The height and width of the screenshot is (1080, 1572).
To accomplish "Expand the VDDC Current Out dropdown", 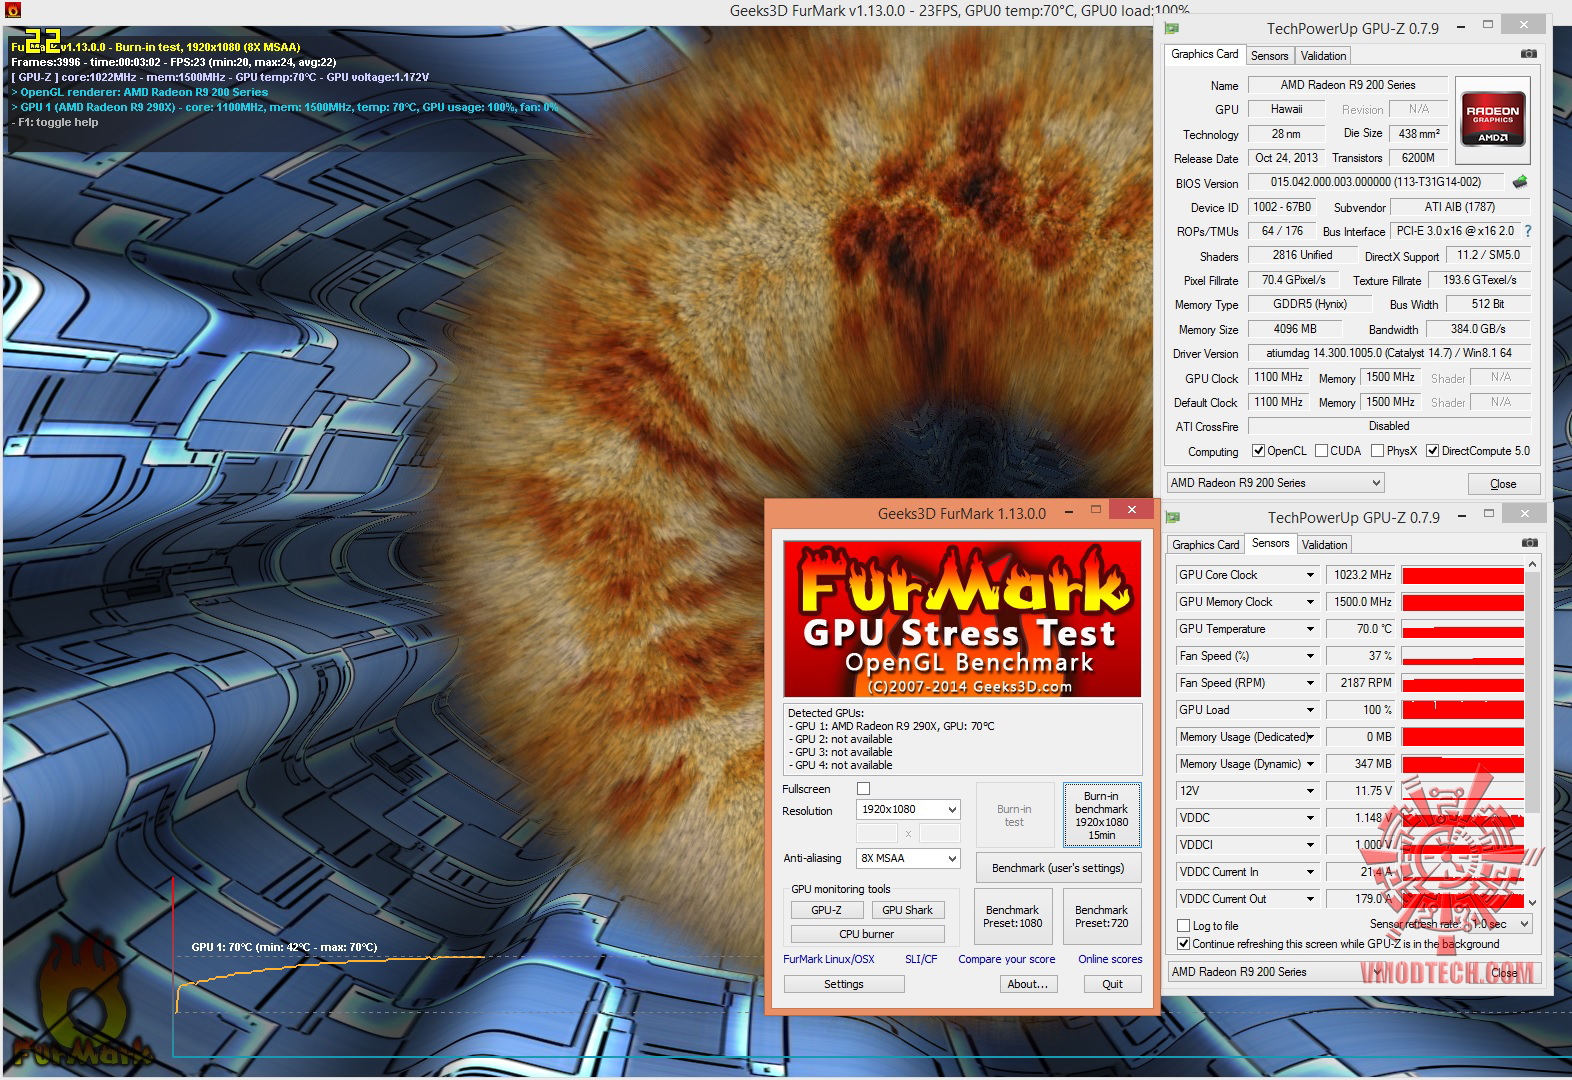I will [1310, 899].
